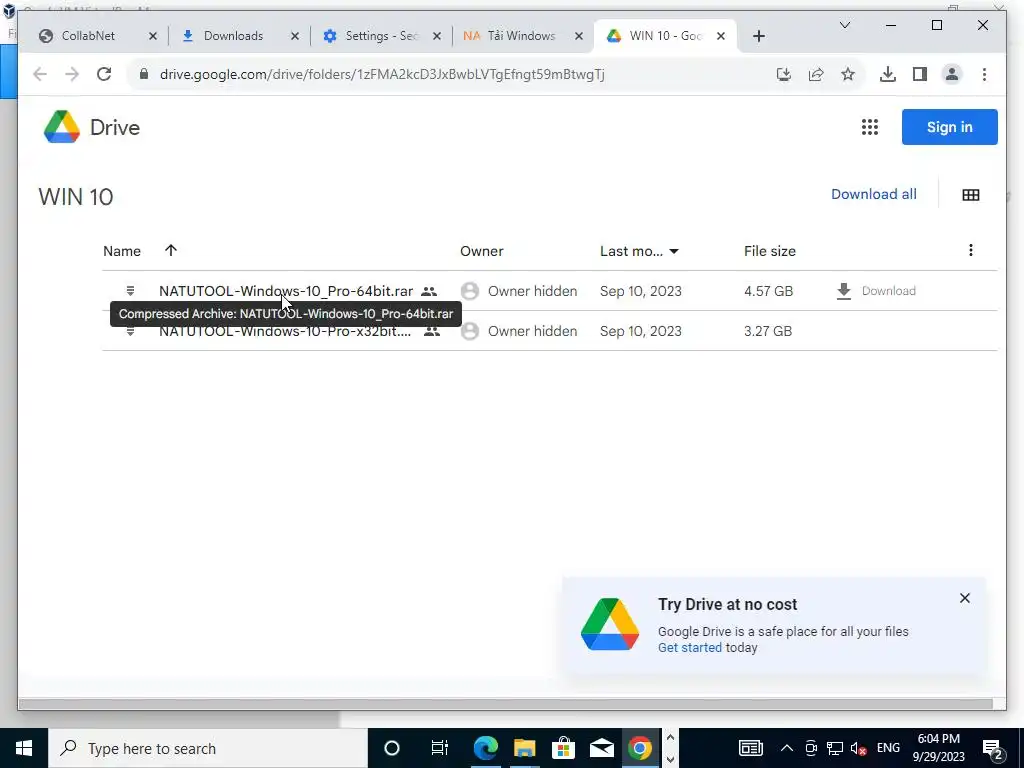Open the notification center icon

pos(993,750)
